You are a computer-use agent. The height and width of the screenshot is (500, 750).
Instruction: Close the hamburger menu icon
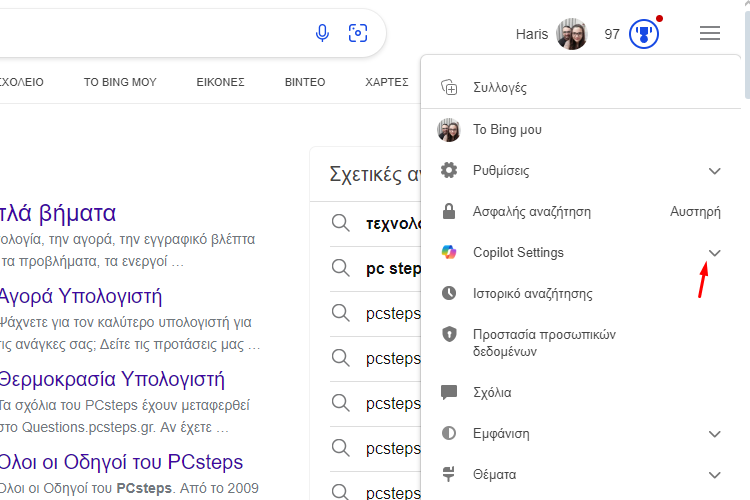[710, 33]
